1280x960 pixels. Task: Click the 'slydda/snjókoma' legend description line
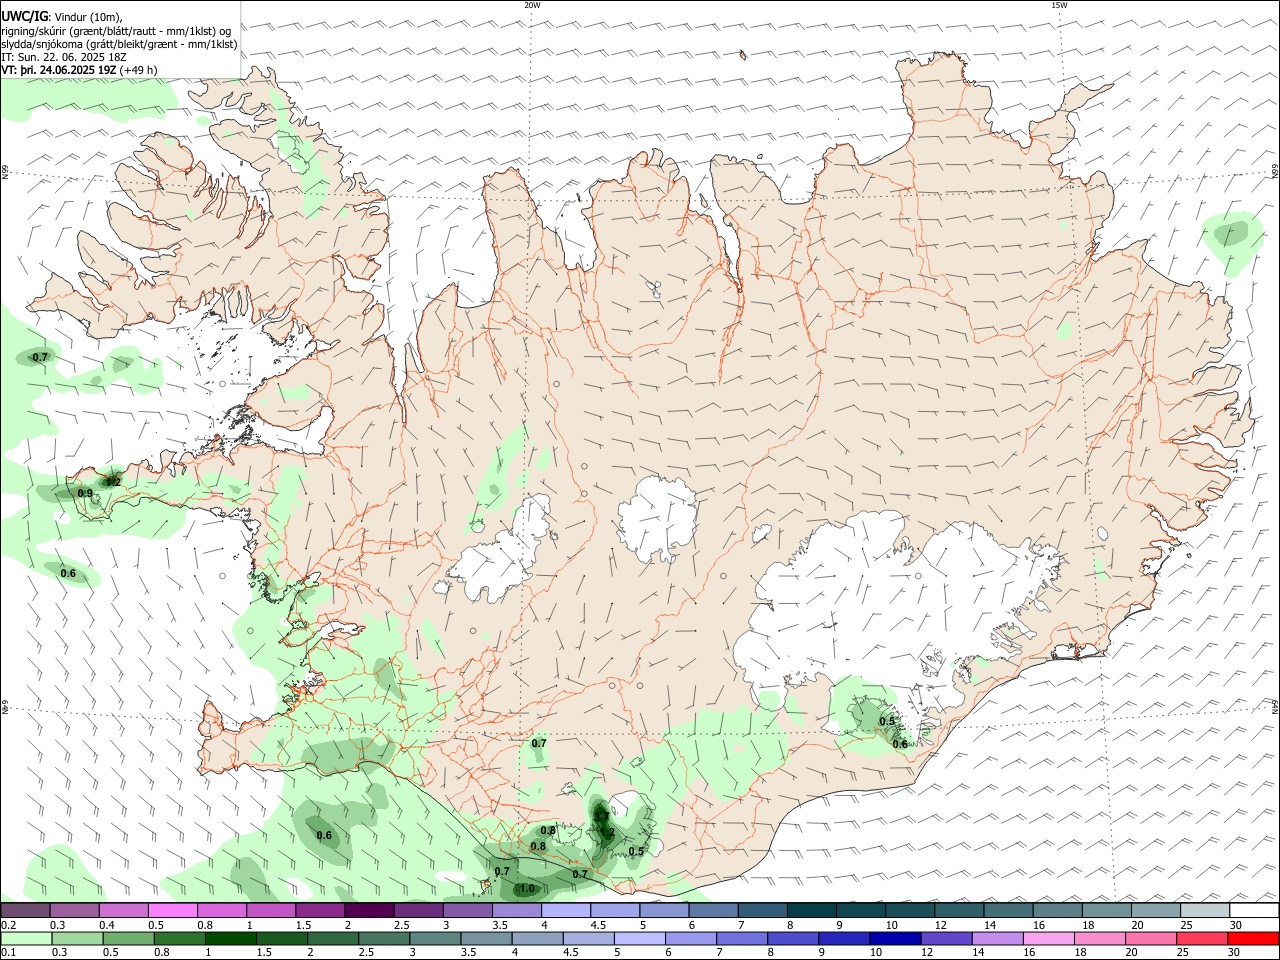tap(119, 44)
